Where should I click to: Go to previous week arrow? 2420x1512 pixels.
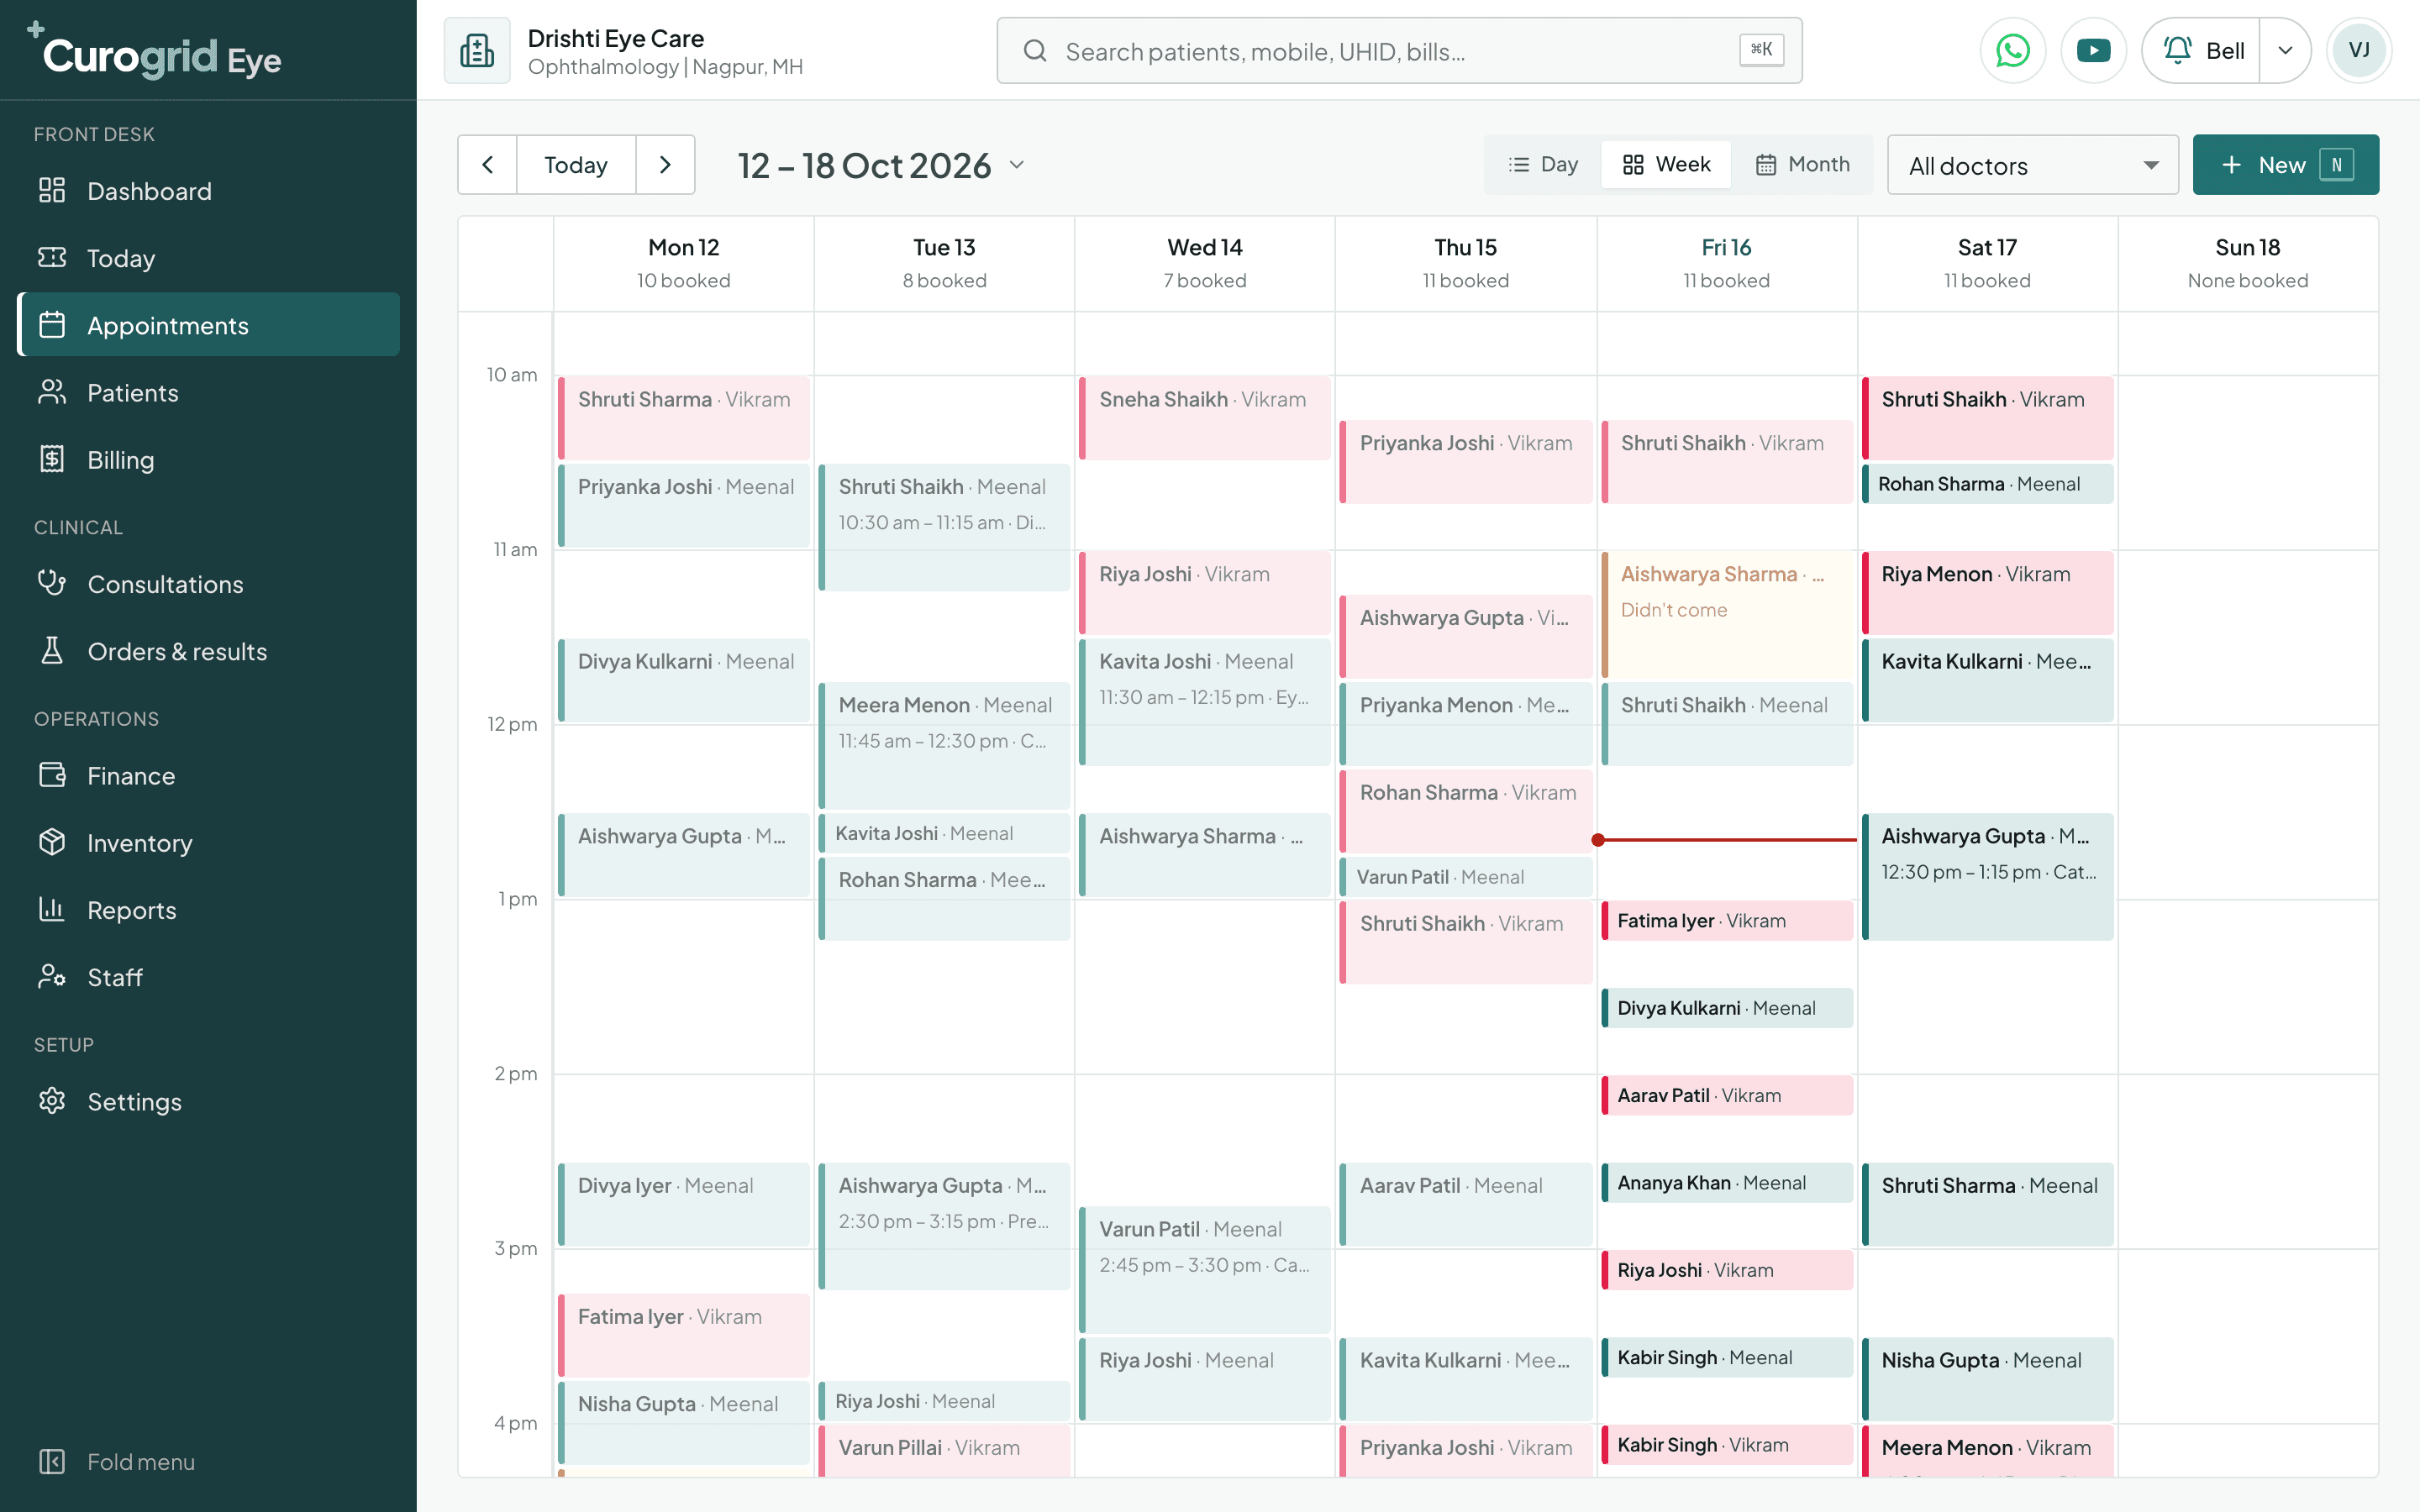pyautogui.click(x=488, y=164)
